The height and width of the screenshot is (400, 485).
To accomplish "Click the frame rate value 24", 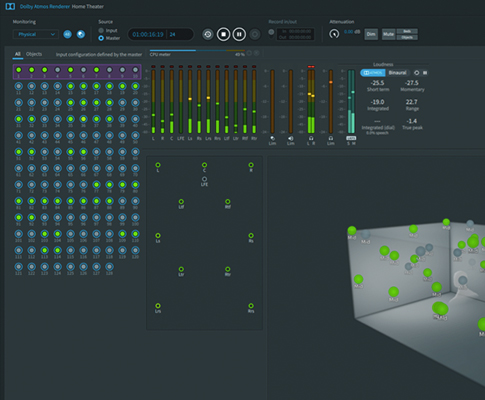I will coord(173,34).
